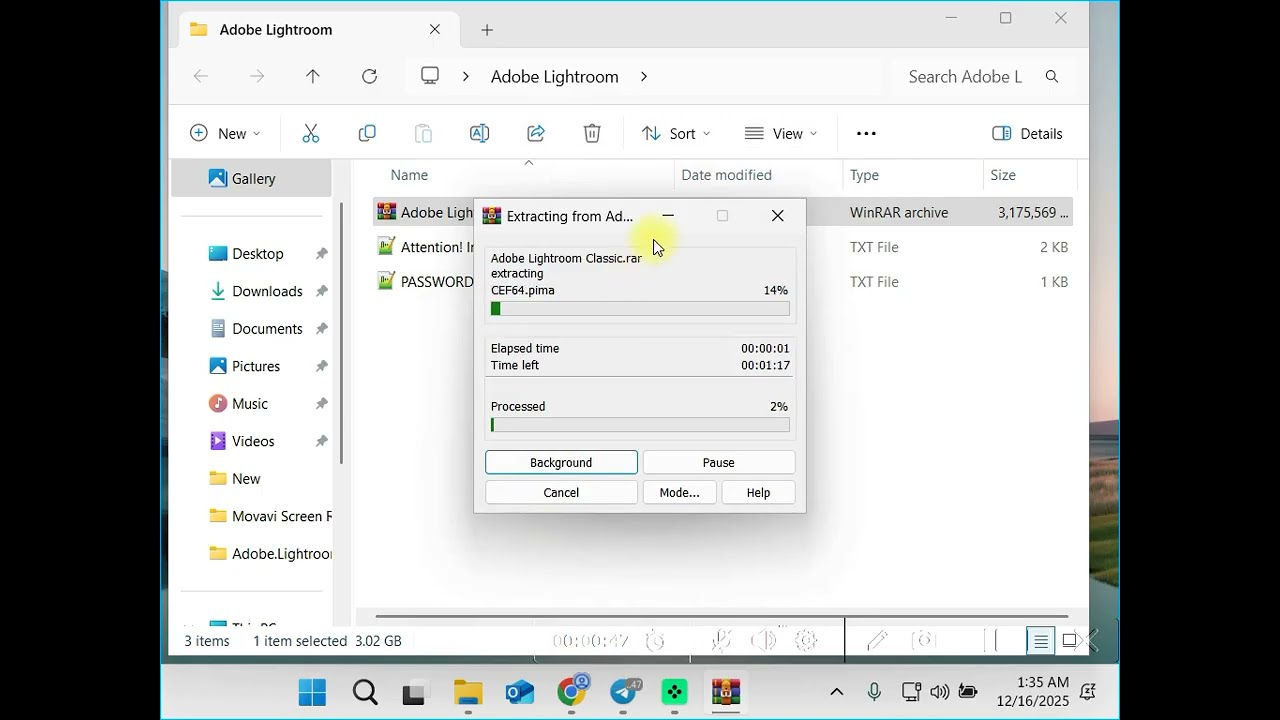
Task: Open Desktop in sidebar
Action: pyautogui.click(x=258, y=254)
